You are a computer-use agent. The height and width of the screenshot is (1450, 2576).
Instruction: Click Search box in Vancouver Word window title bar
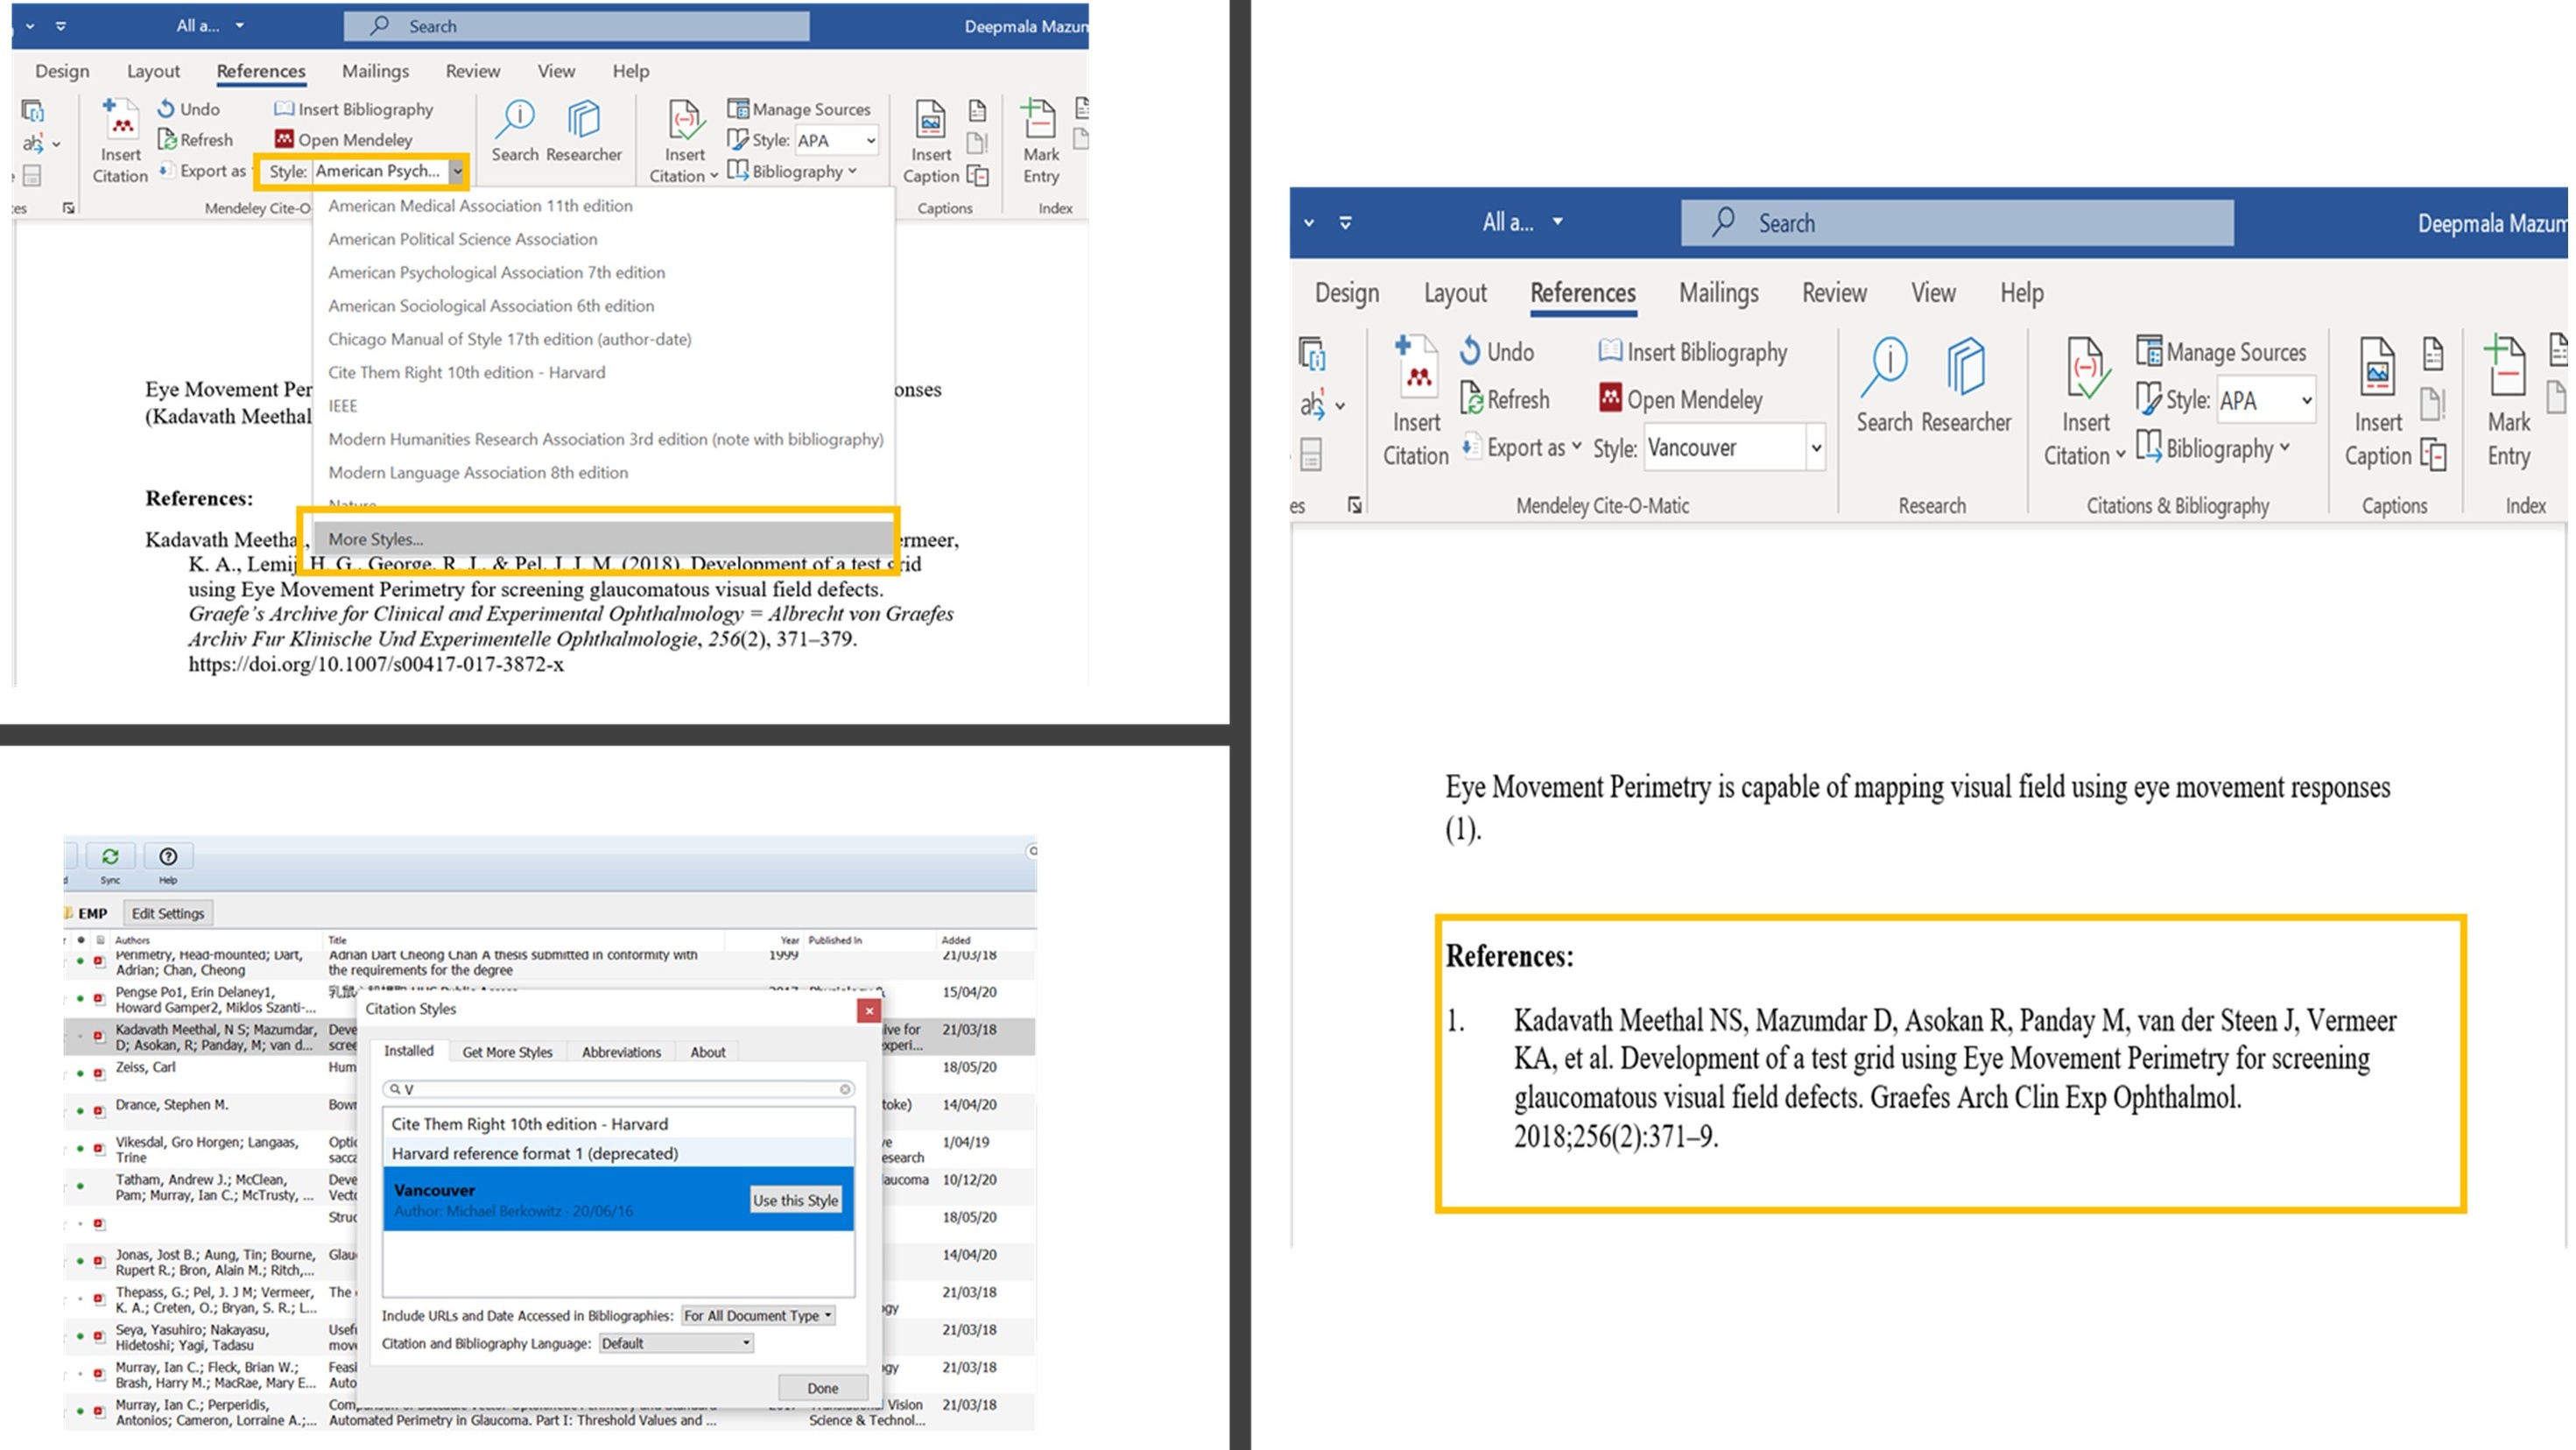[1957, 223]
